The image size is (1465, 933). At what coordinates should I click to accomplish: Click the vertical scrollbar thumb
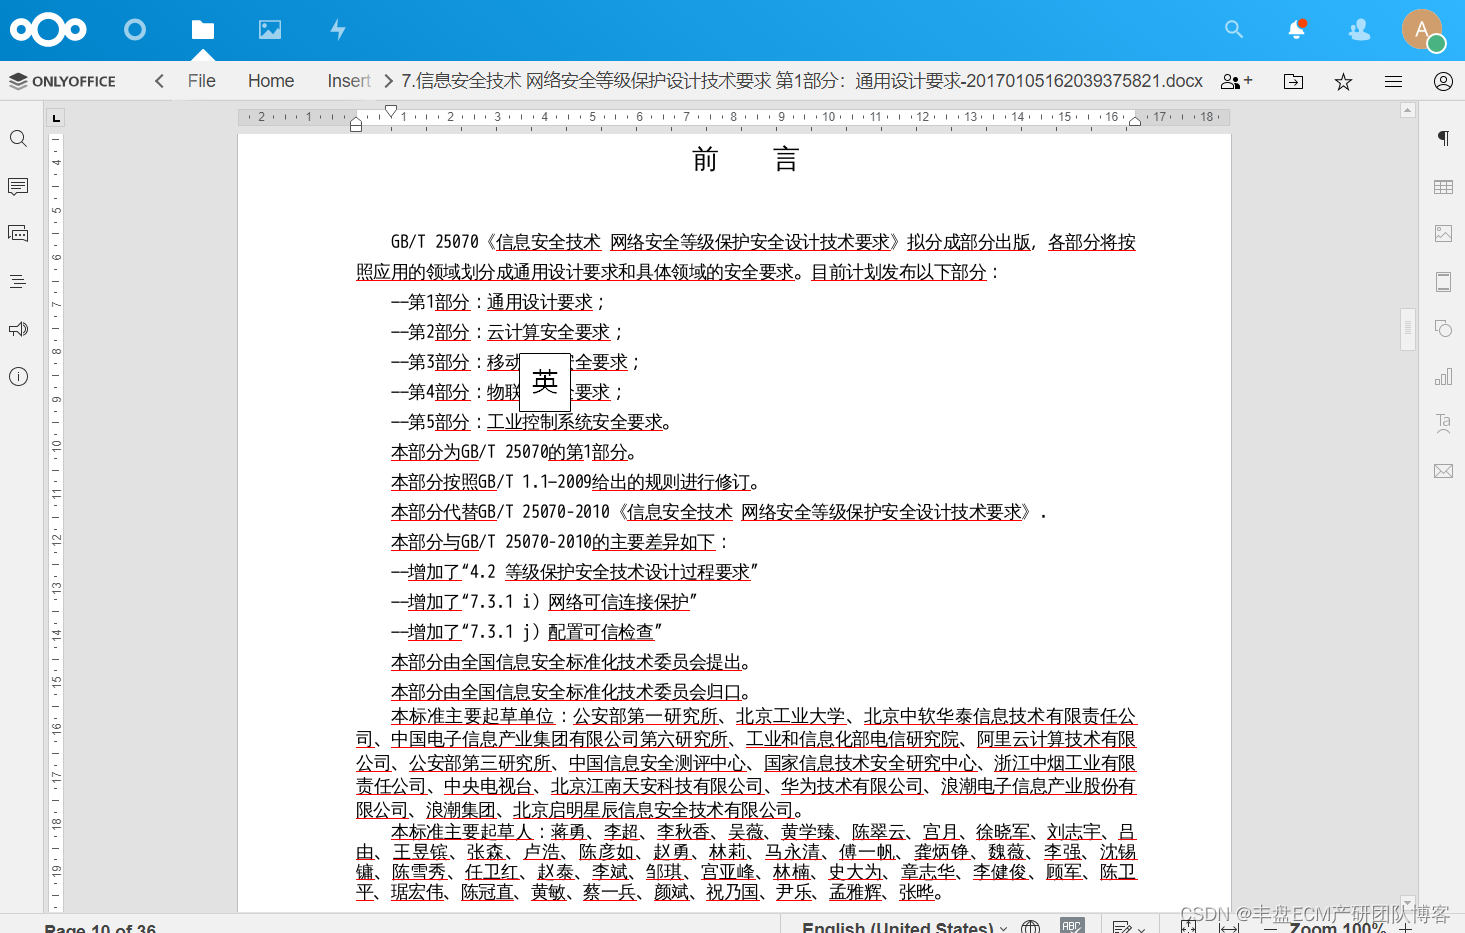click(x=1408, y=329)
